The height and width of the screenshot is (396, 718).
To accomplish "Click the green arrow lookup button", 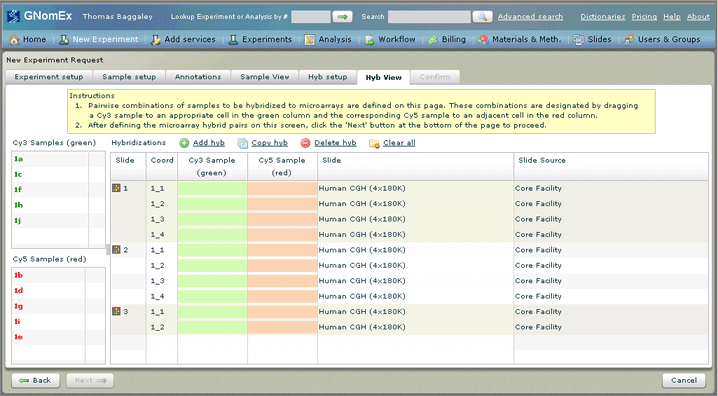I will pyautogui.click(x=343, y=17).
